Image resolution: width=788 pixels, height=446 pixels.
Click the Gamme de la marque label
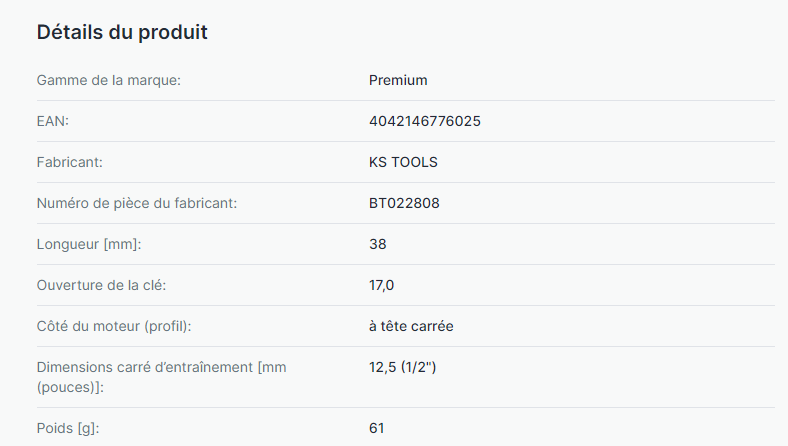pos(109,80)
